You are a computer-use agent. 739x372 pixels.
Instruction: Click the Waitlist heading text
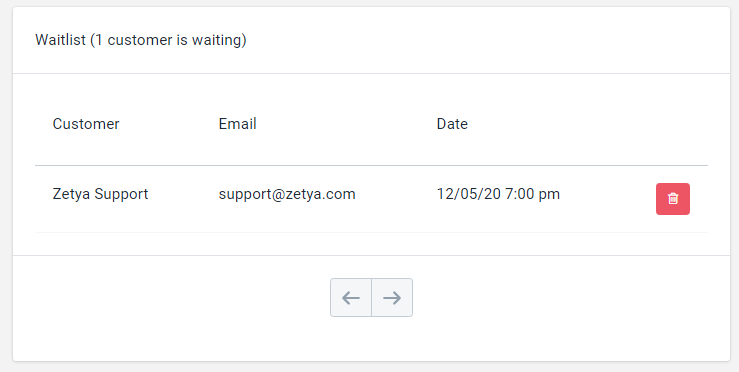click(60, 40)
